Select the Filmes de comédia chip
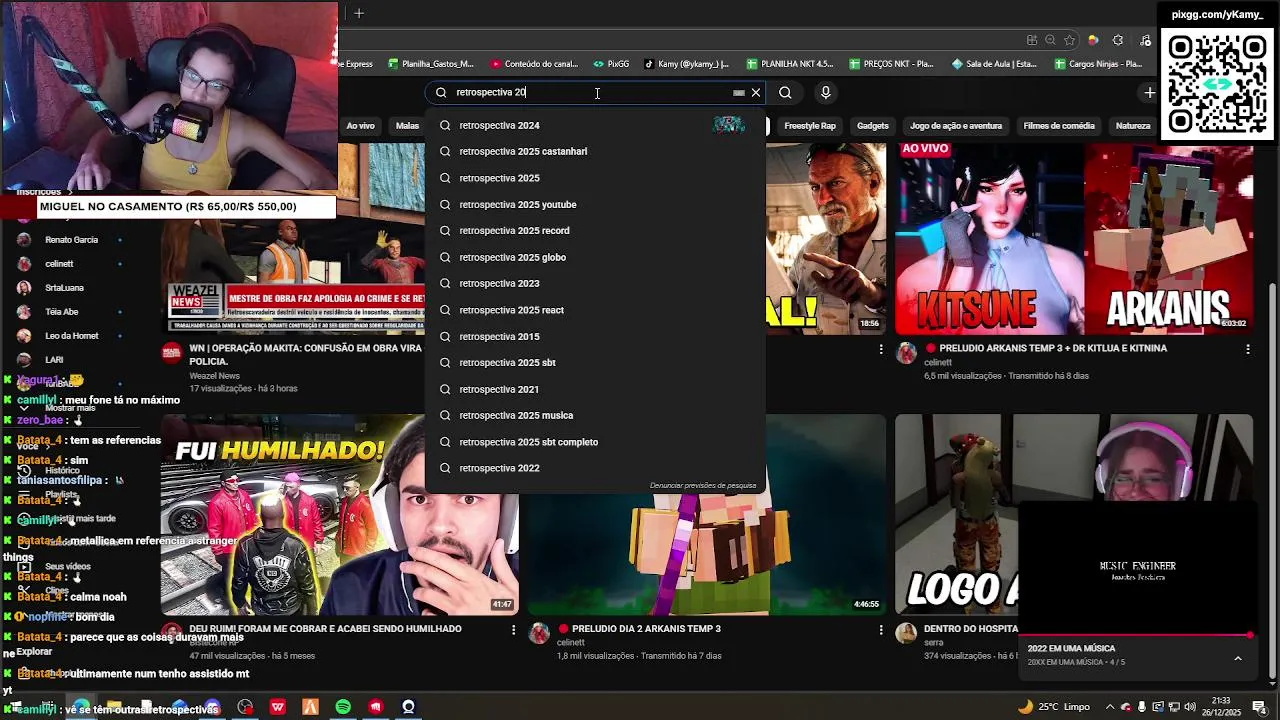 [1059, 126]
